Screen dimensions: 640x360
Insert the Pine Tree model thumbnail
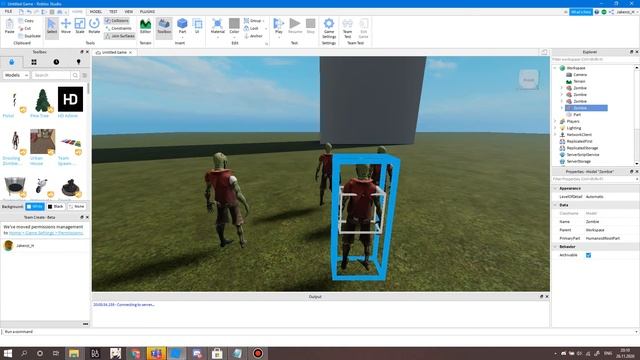point(42,100)
